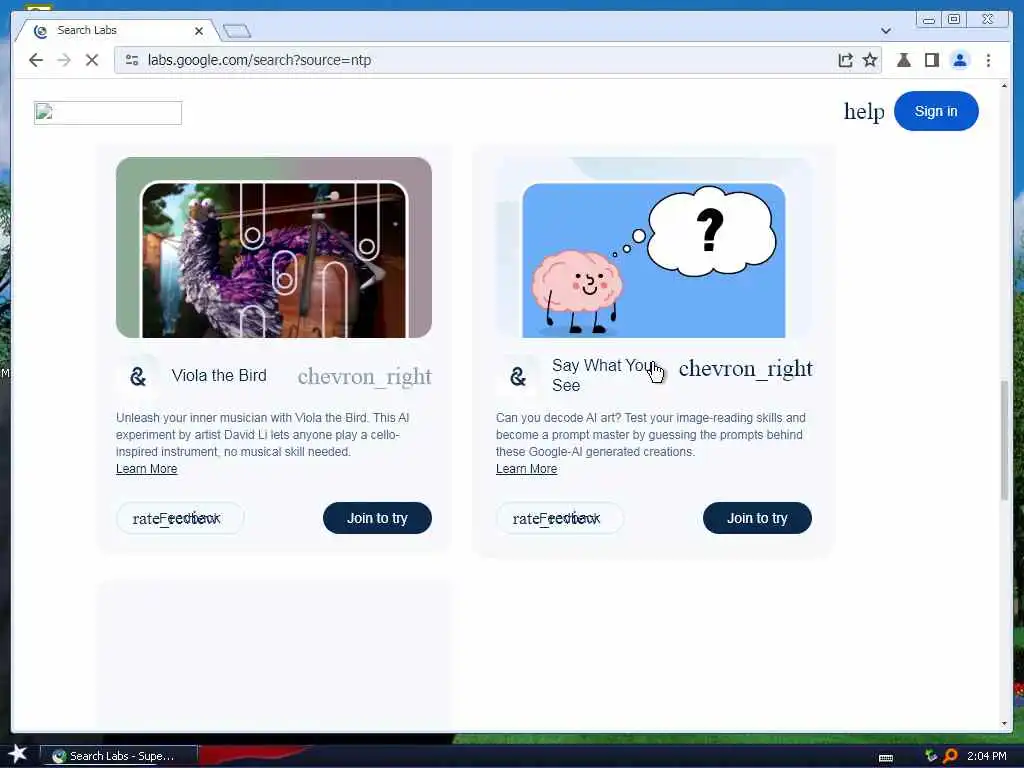Image resolution: width=1024 pixels, height=768 pixels.
Task: Click the broken logo image
Action: [108, 112]
